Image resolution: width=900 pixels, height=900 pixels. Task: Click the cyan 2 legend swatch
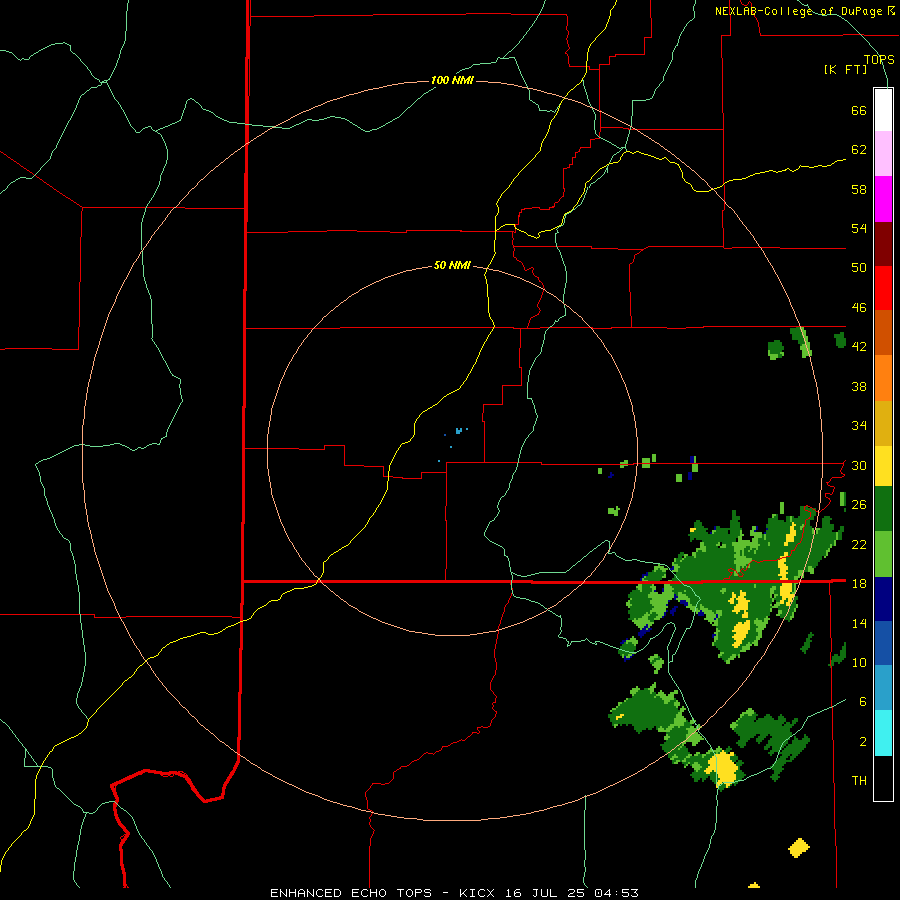tap(883, 733)
